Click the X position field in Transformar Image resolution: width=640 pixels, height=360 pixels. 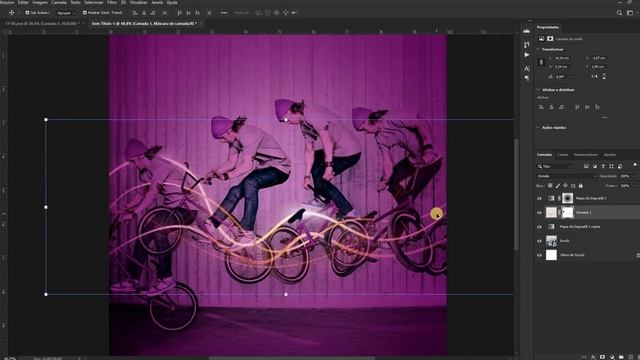point(599,58)
